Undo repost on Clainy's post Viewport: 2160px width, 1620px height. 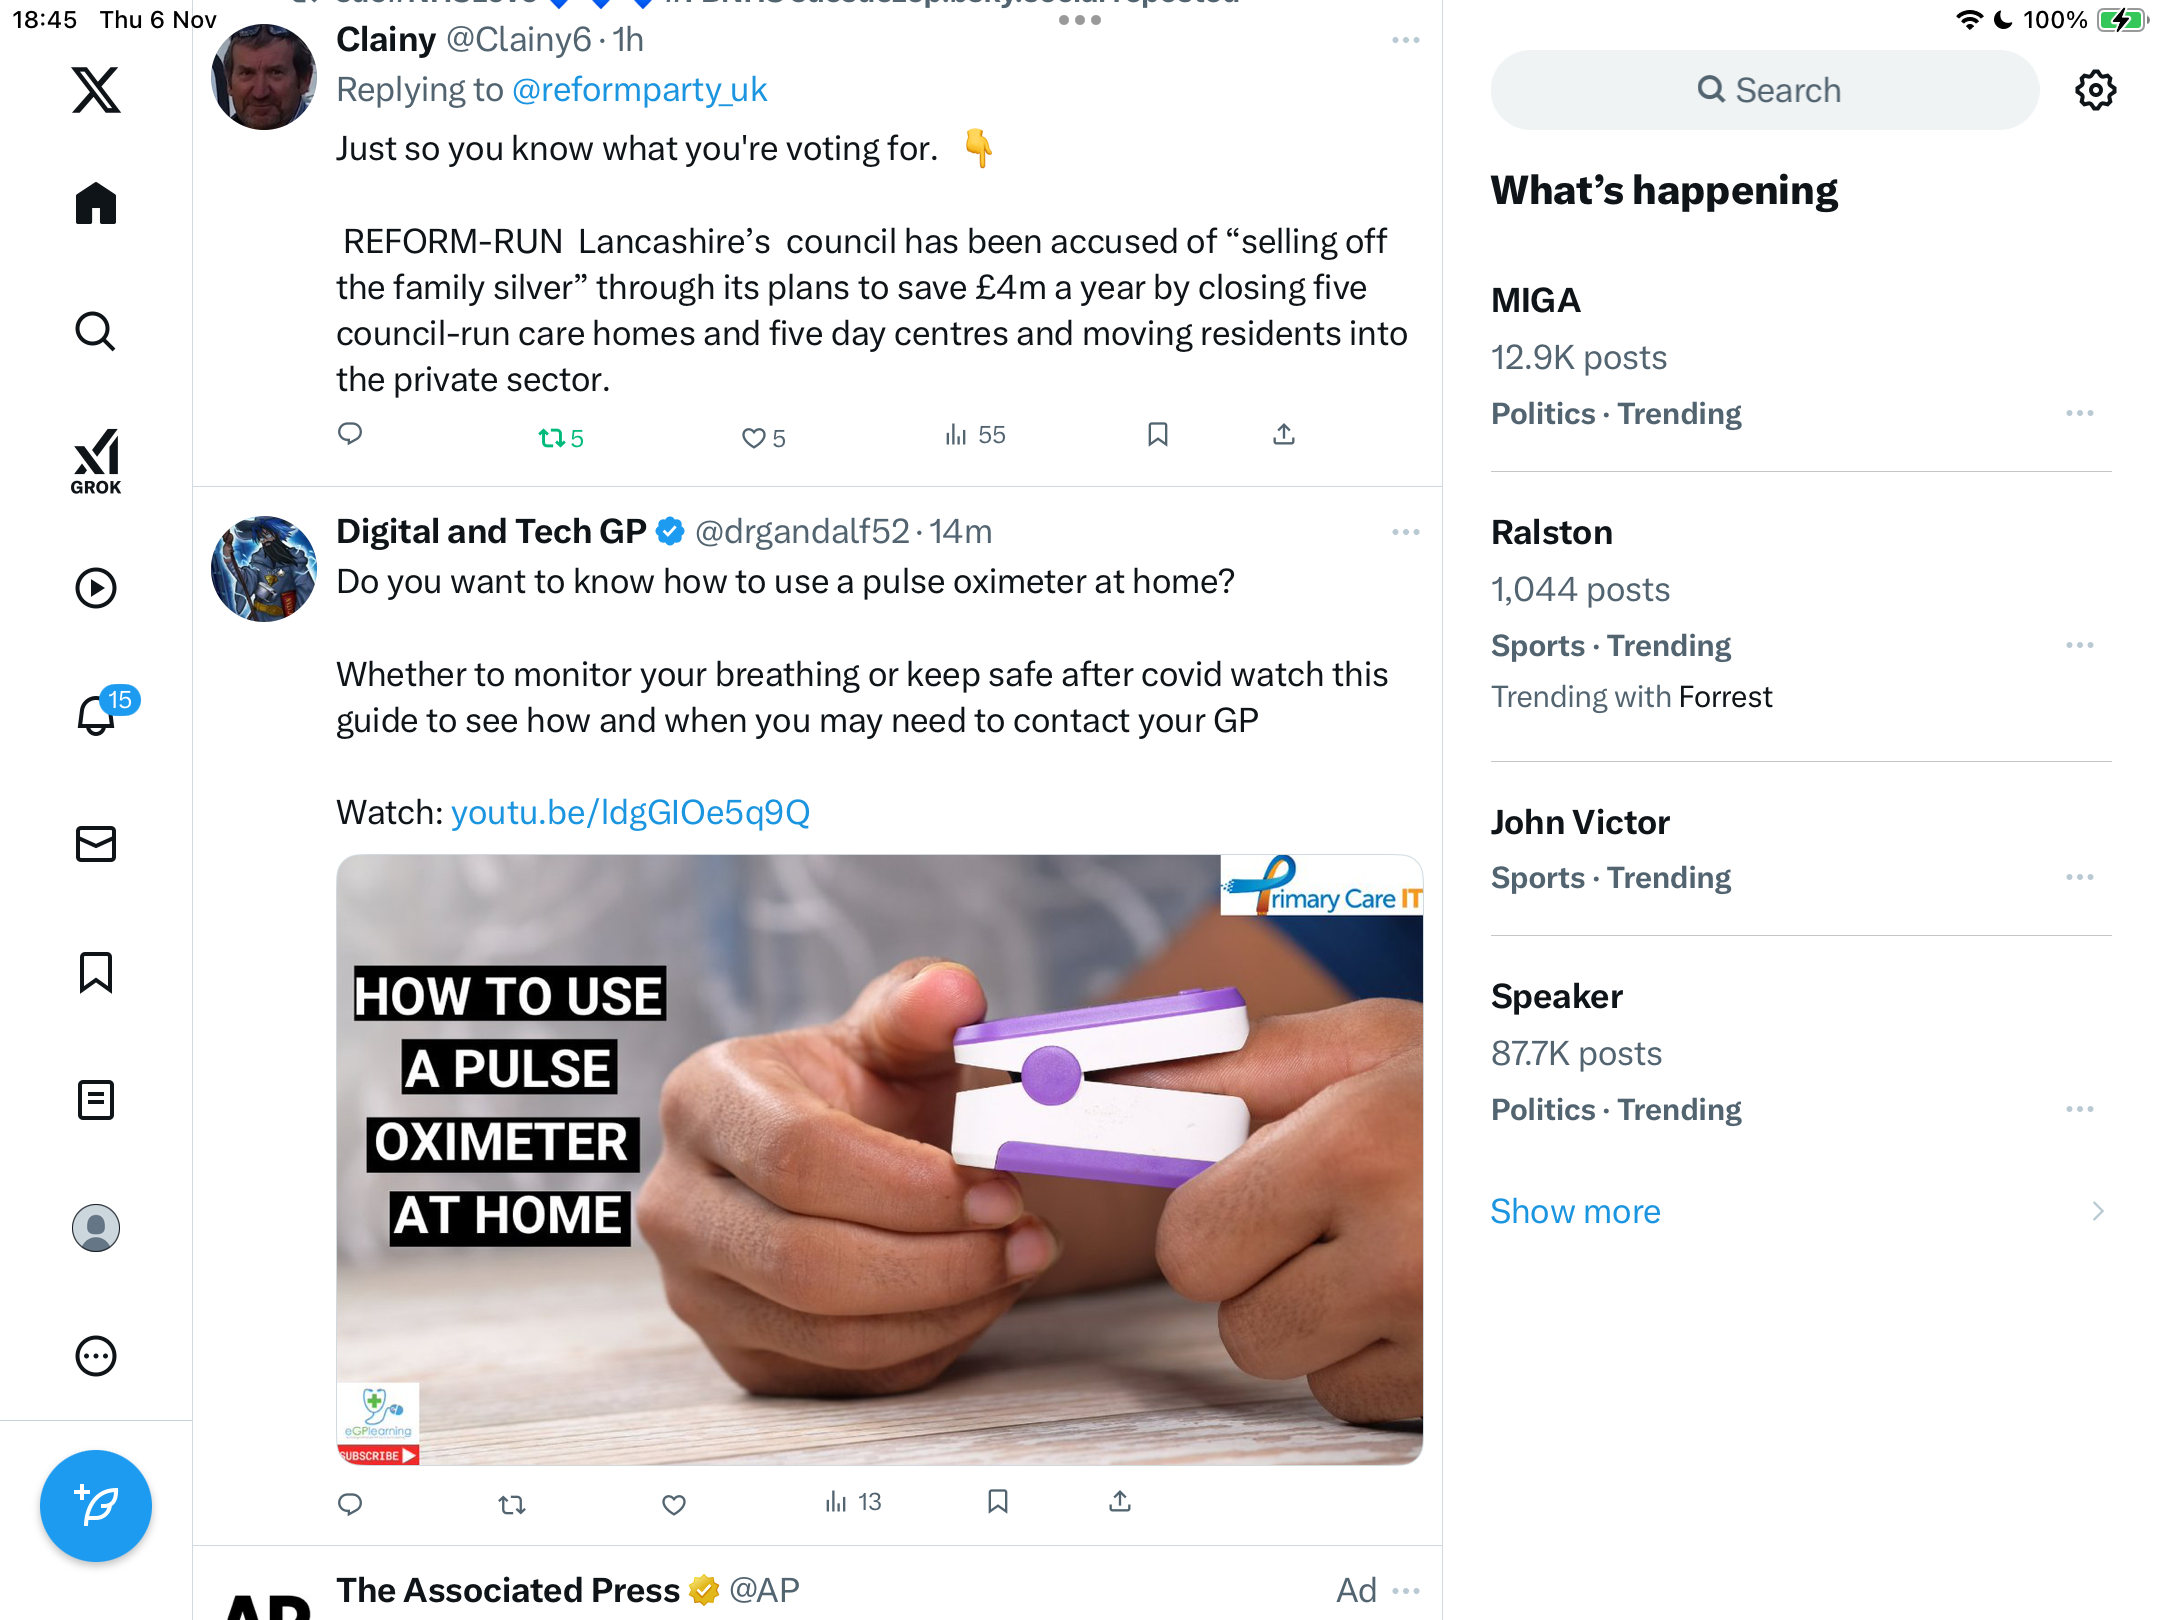552,438
